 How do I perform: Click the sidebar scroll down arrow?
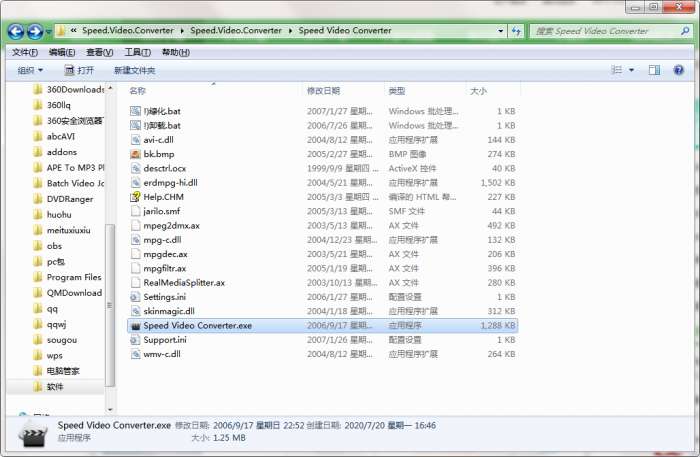pyautogui.click(x=110, y=409)
